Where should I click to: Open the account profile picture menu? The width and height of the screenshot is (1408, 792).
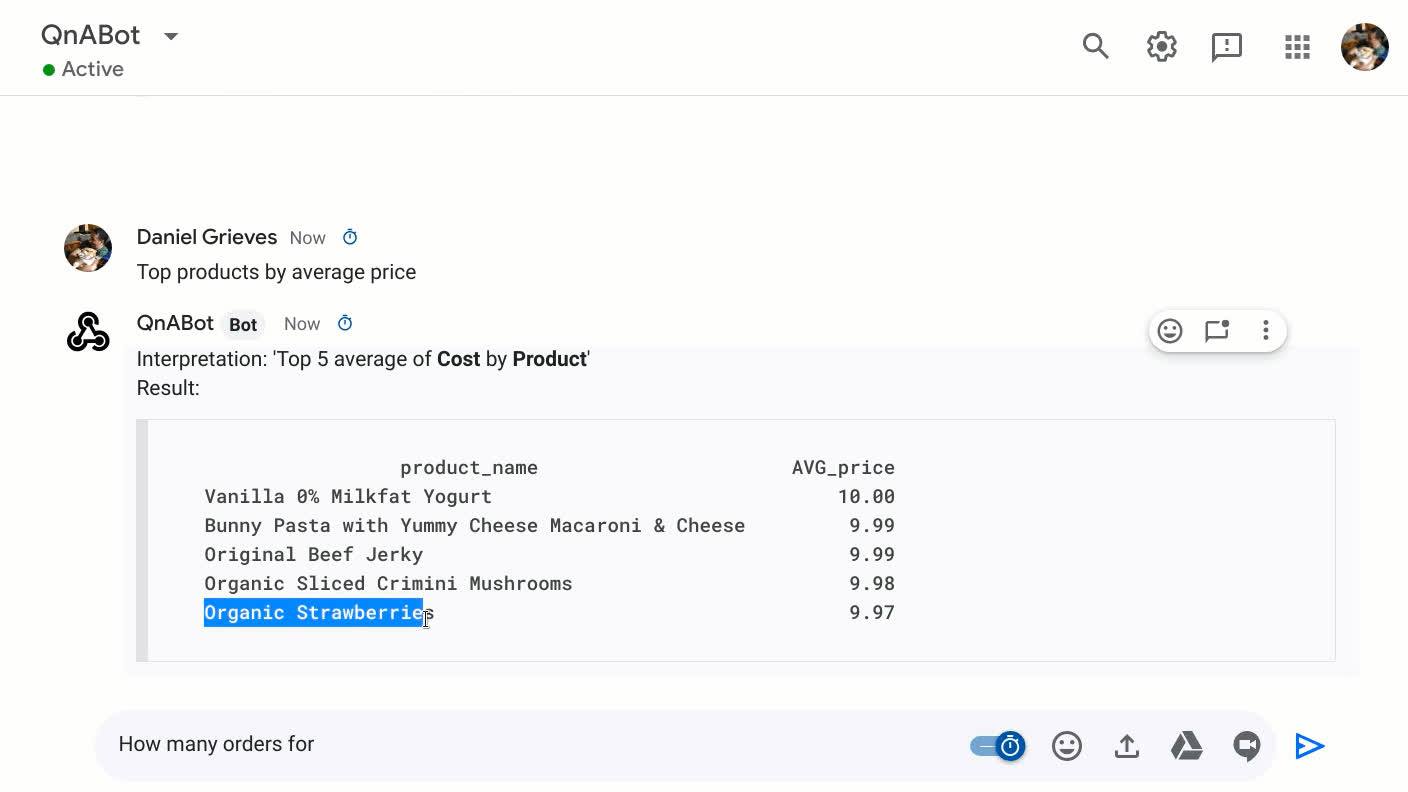click(1365, 47)
